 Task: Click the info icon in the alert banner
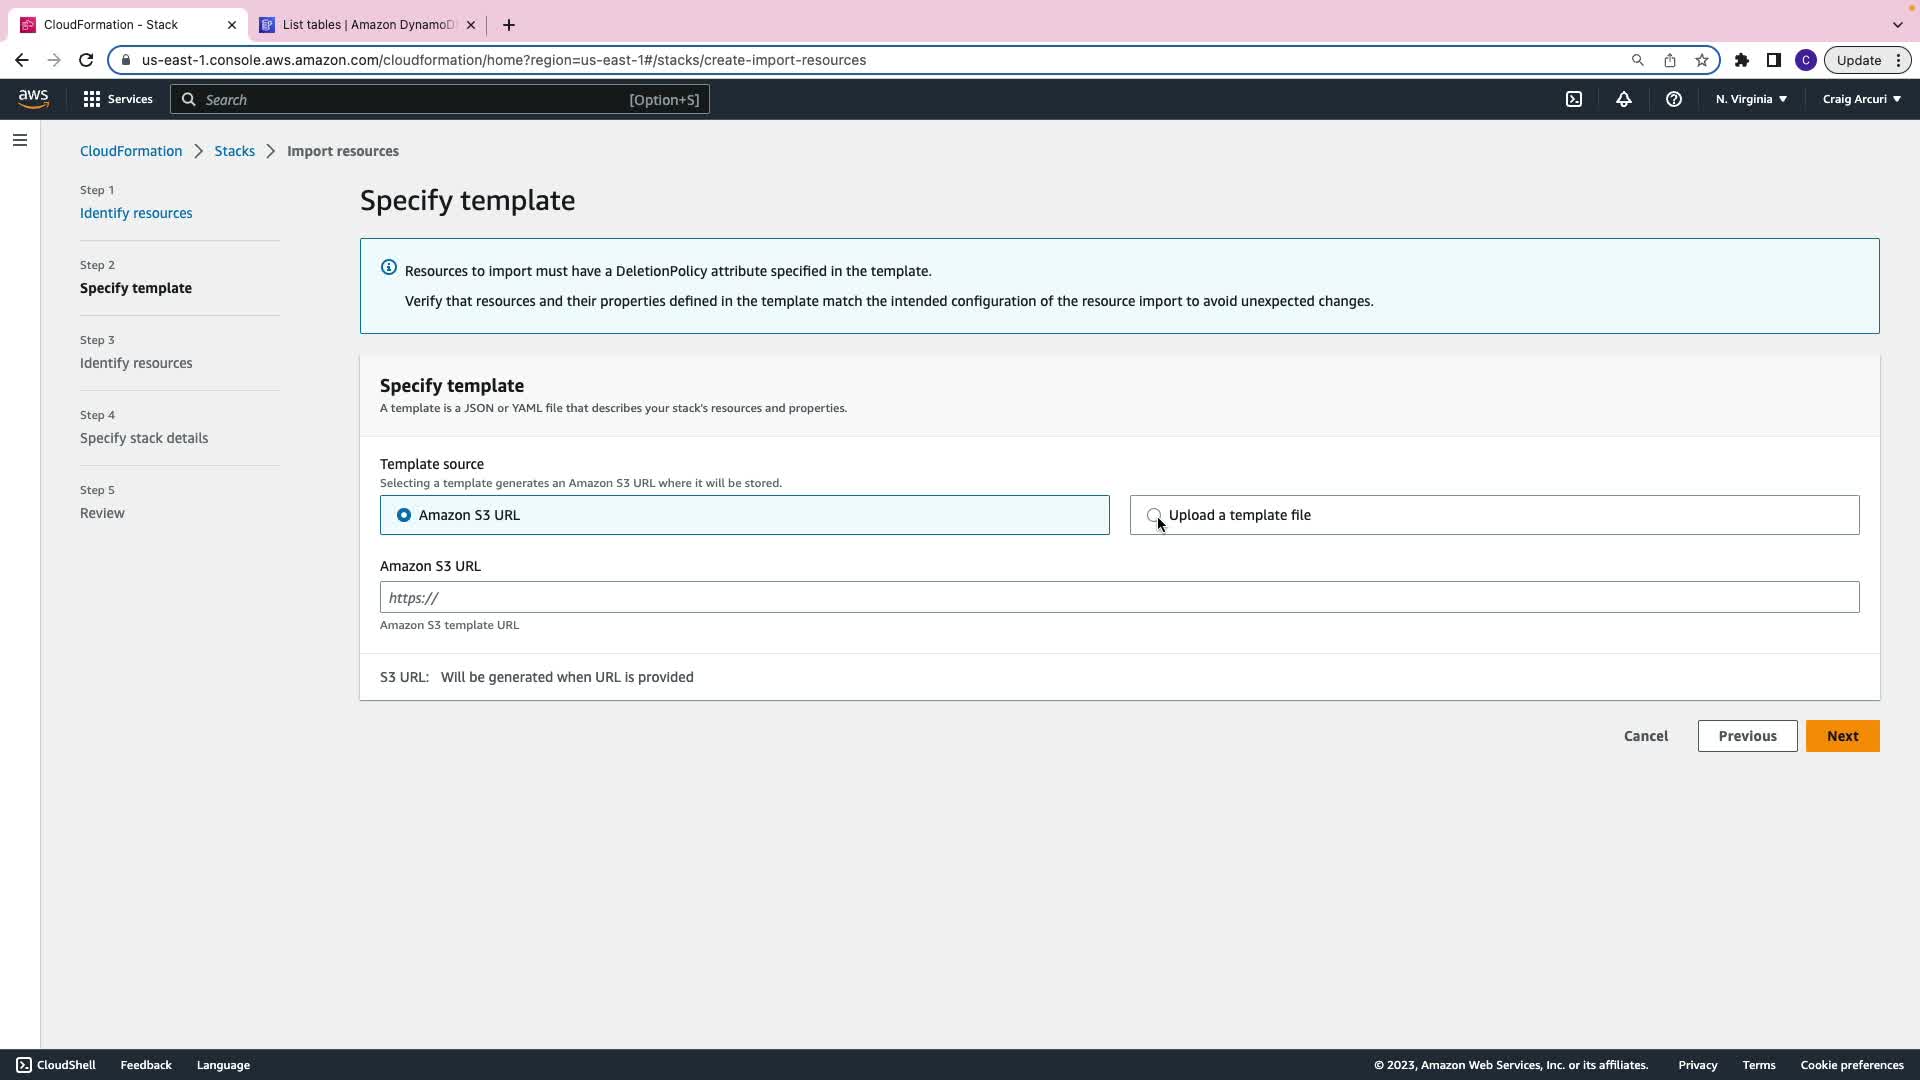point(389,268)
